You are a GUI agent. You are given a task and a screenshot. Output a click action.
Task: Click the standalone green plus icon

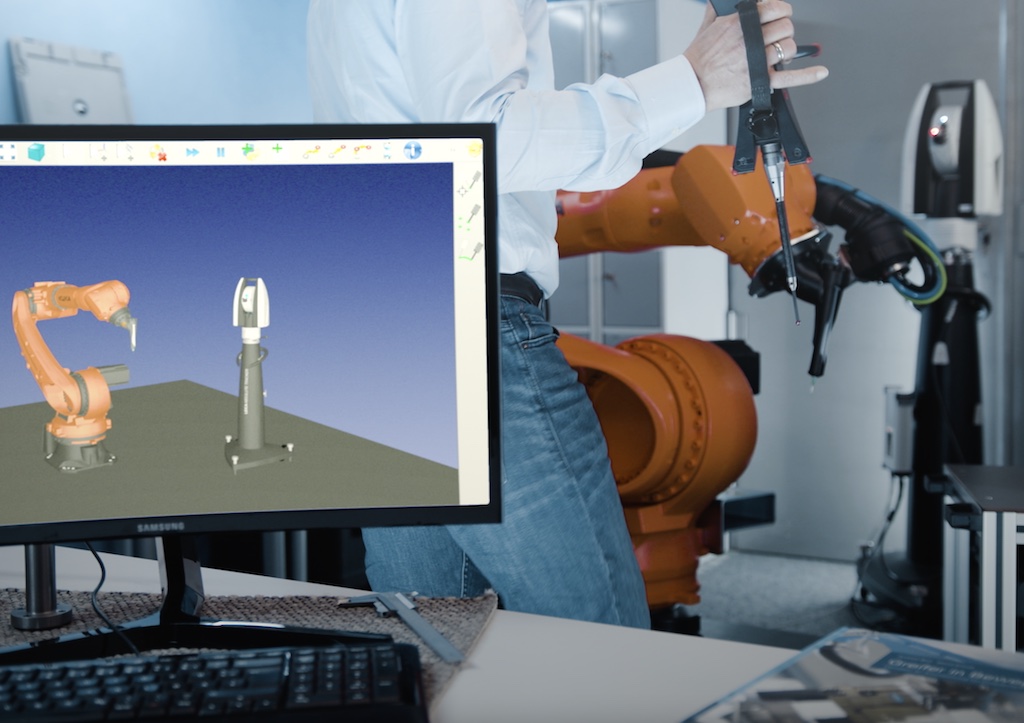coord(277,150)
